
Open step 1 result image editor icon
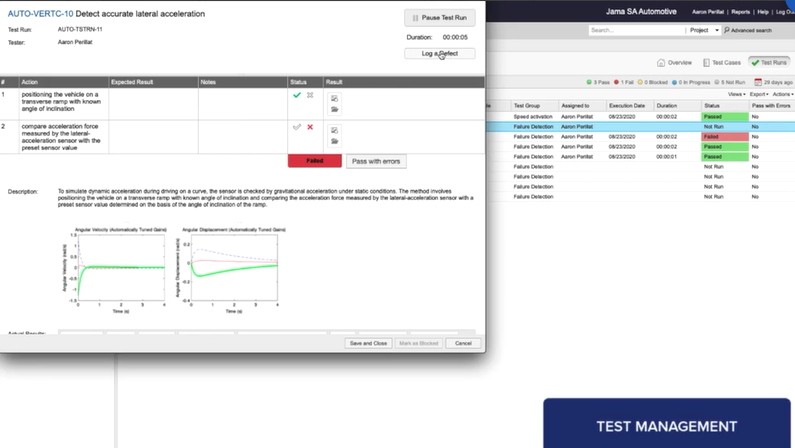pyautogui.click(x=335, y=99)
